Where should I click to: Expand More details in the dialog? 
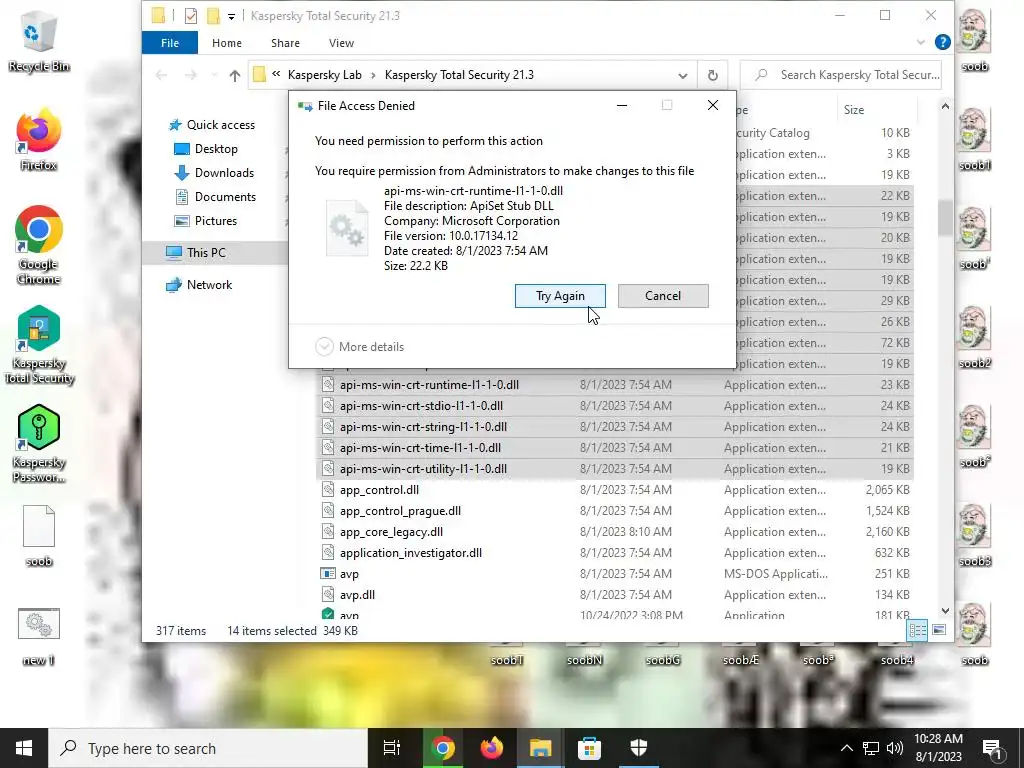(x=360, y=347)
